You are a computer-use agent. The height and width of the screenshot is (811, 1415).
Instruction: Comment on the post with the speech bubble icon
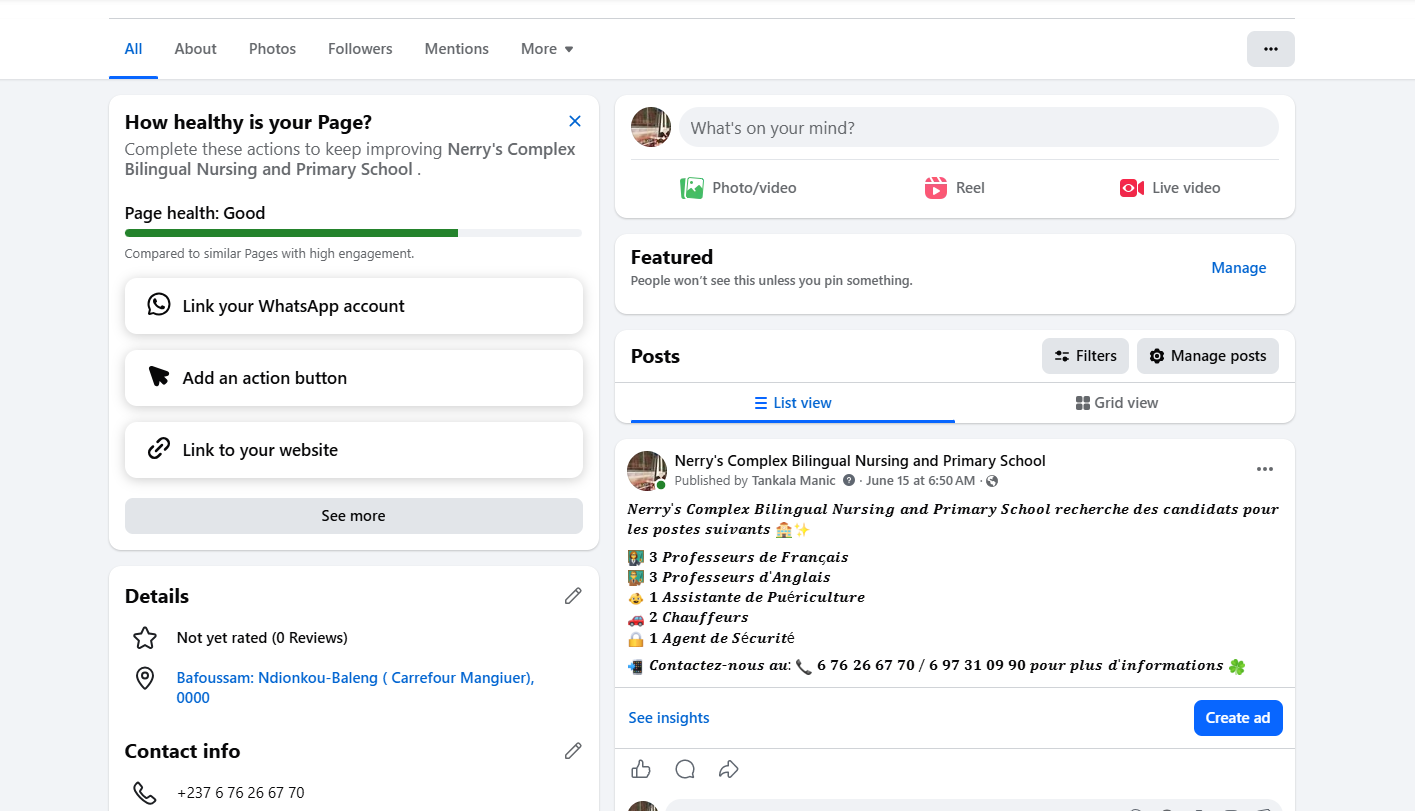tap(685, 769)
